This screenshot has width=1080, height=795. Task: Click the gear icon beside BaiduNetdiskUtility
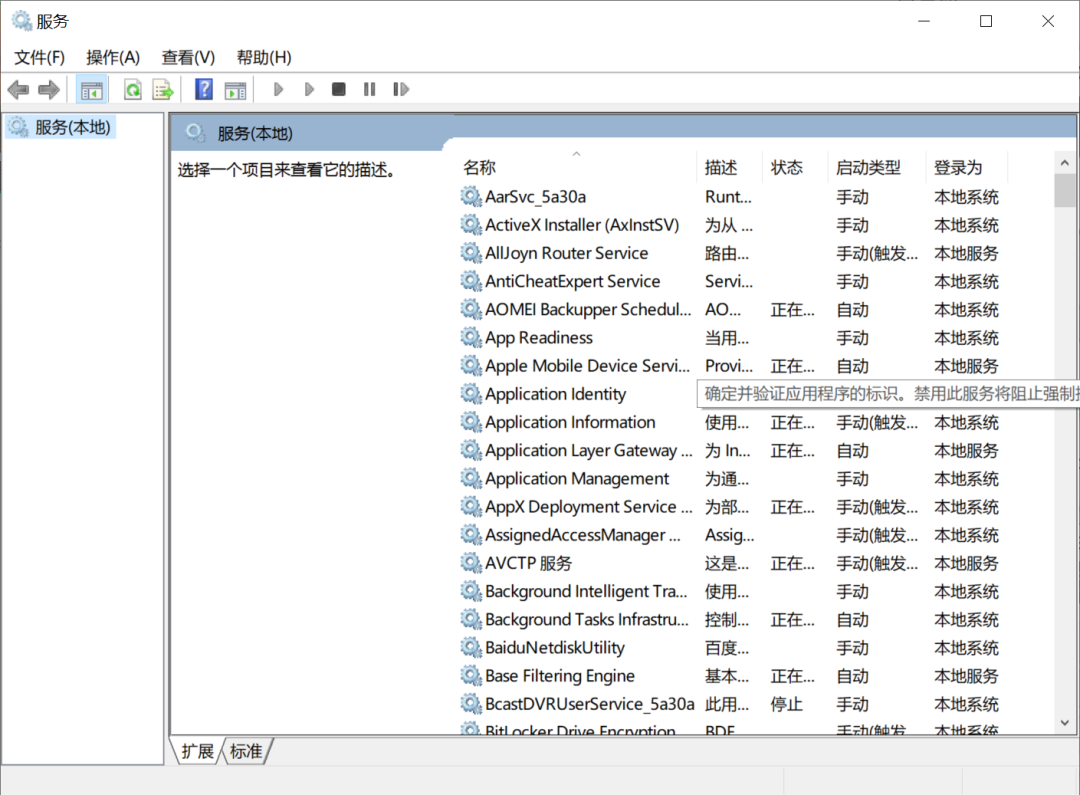[471, 648]
